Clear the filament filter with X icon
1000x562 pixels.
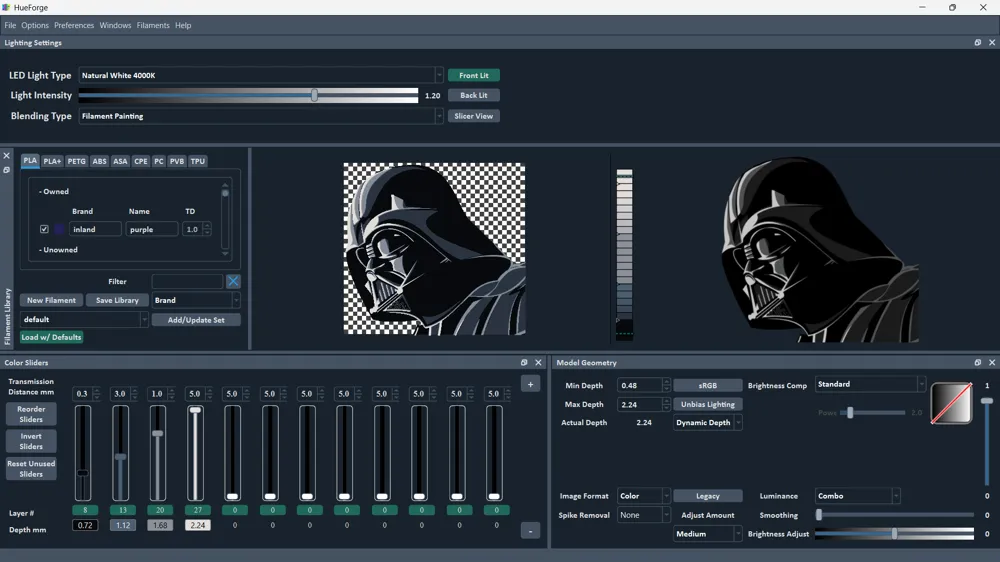[233, 281]
